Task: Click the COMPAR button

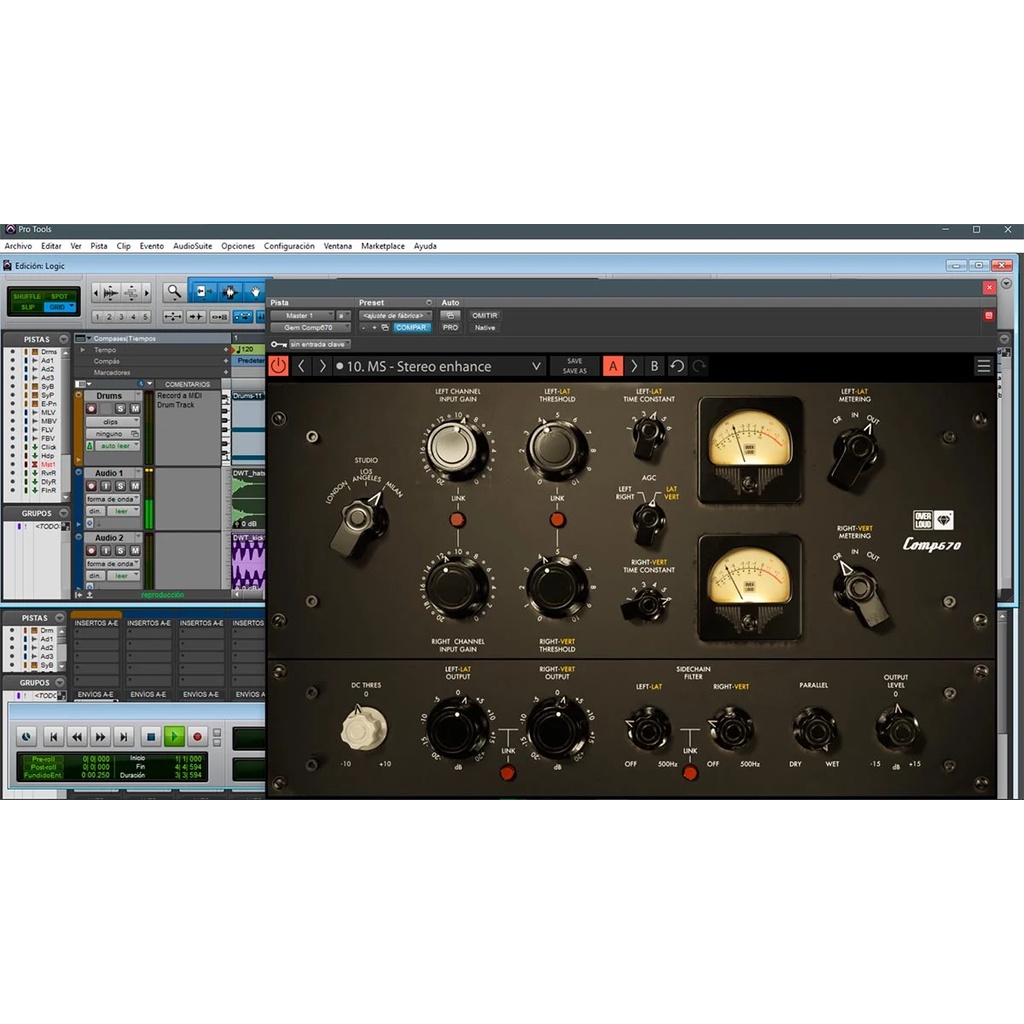Action: 411,328
